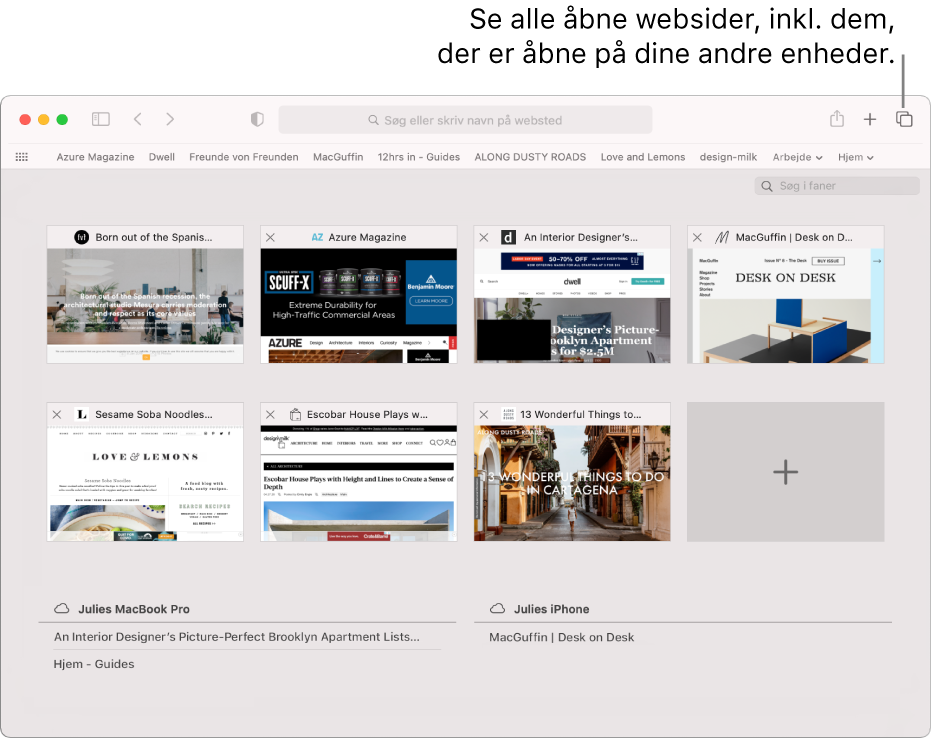The height and width of the screenshot is (739, 931).
Task: Select the 'Azure Magazine' tab title
Action: coord(368,237)
